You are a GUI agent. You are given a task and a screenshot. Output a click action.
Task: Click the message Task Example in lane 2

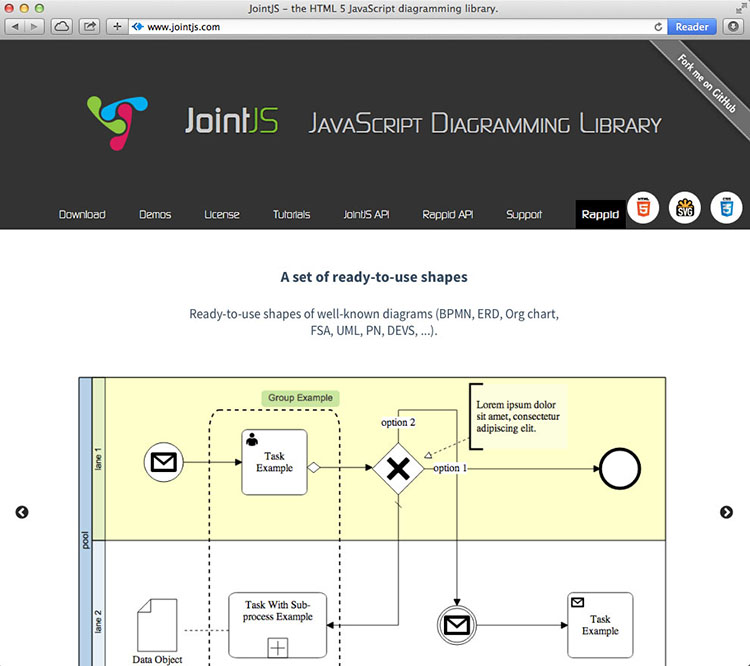pos(600,625)
